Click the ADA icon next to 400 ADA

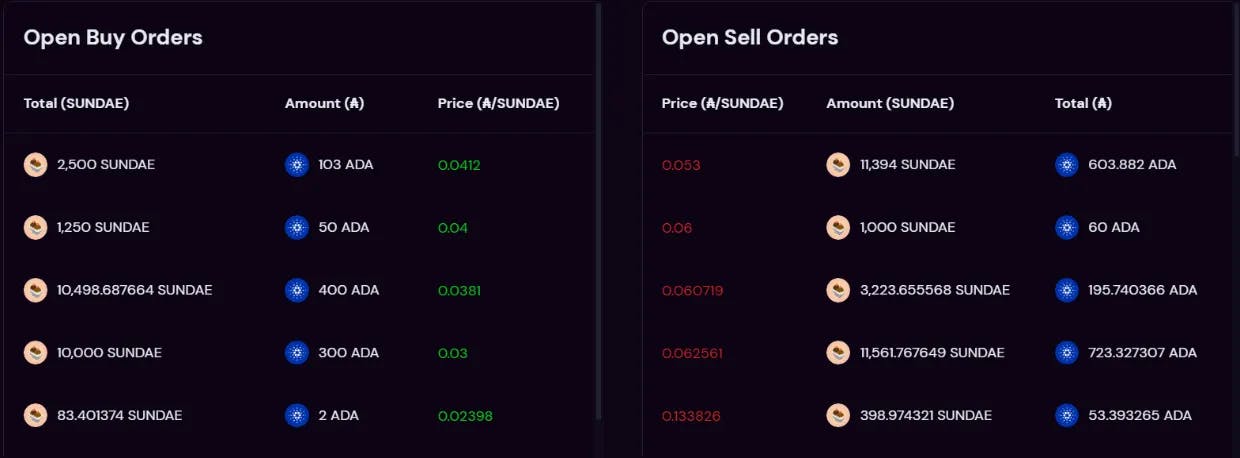point(297,290)
